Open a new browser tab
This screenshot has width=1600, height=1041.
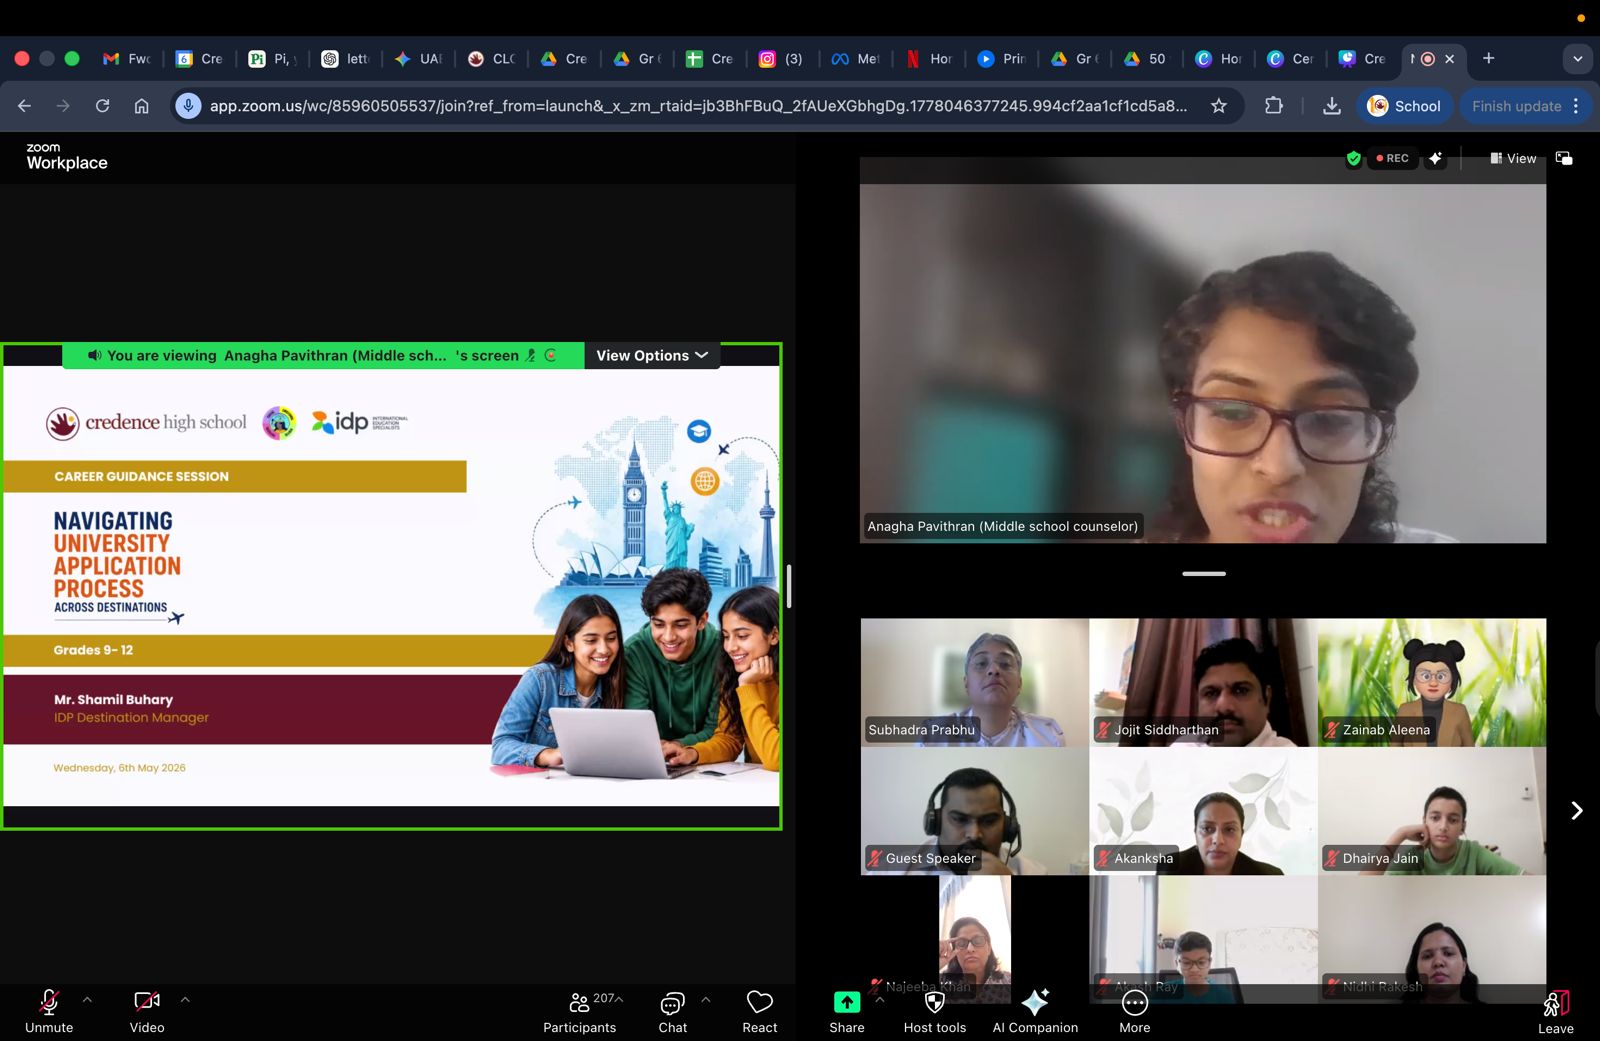coord(1488,58)
